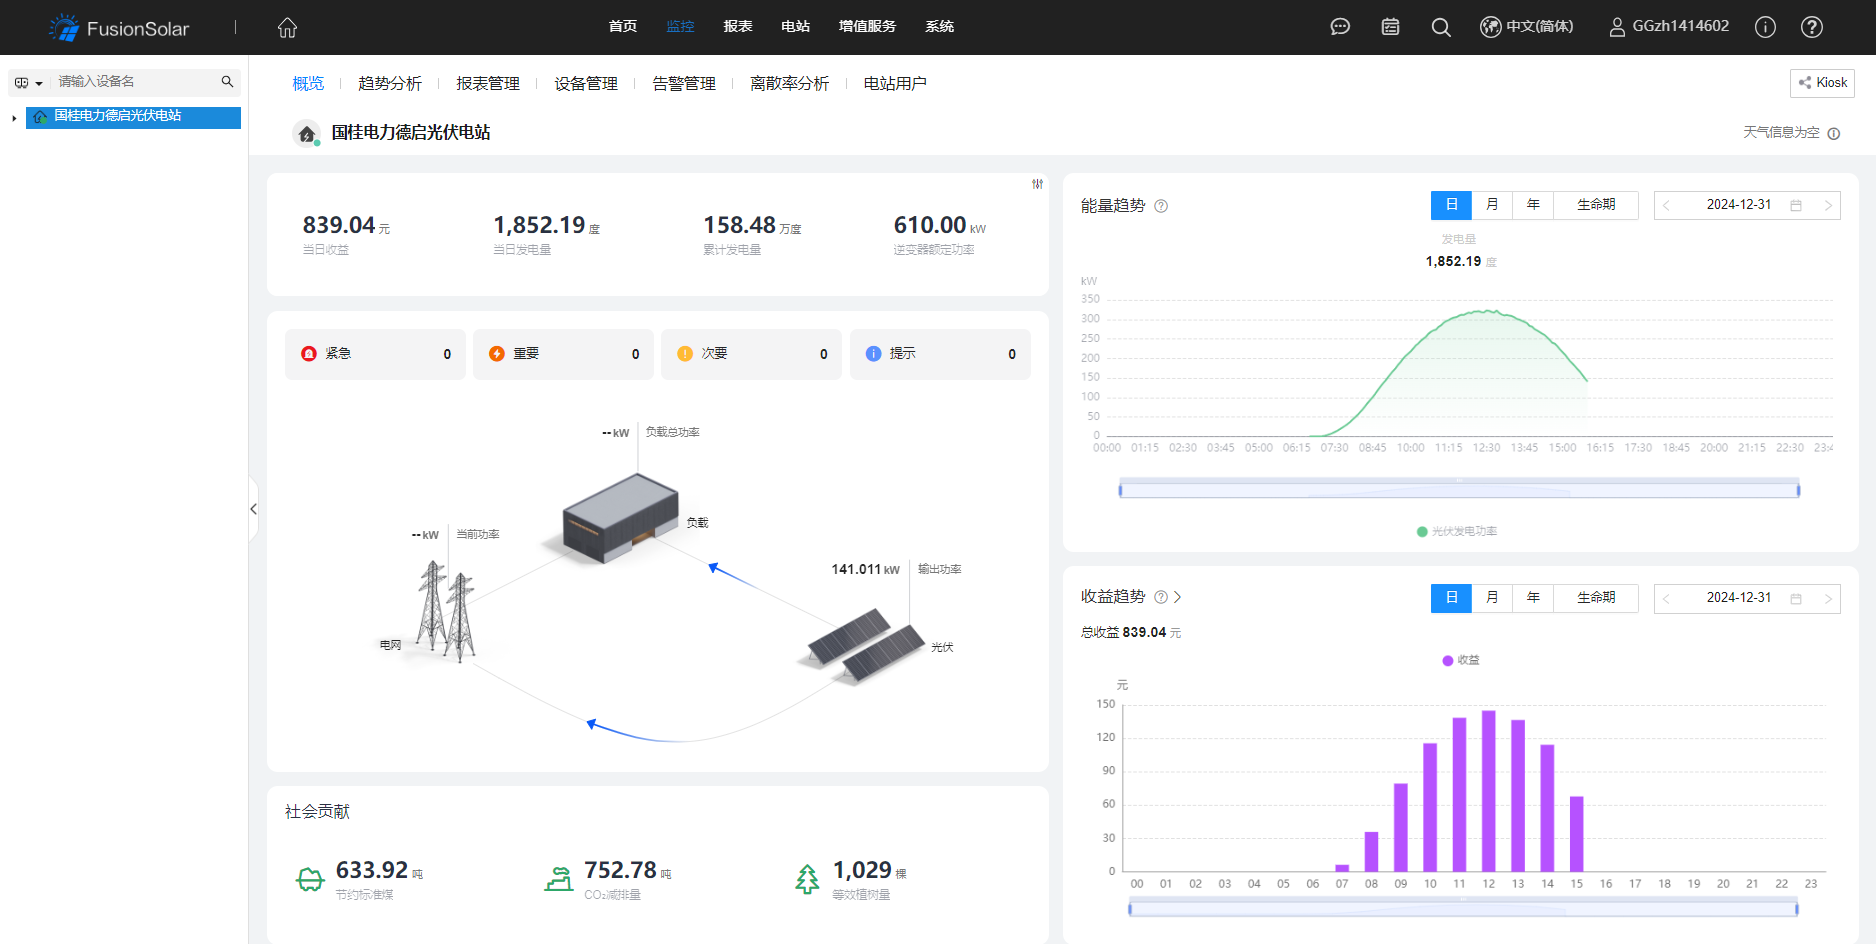Switch to the 告警管理 tab

684,84
